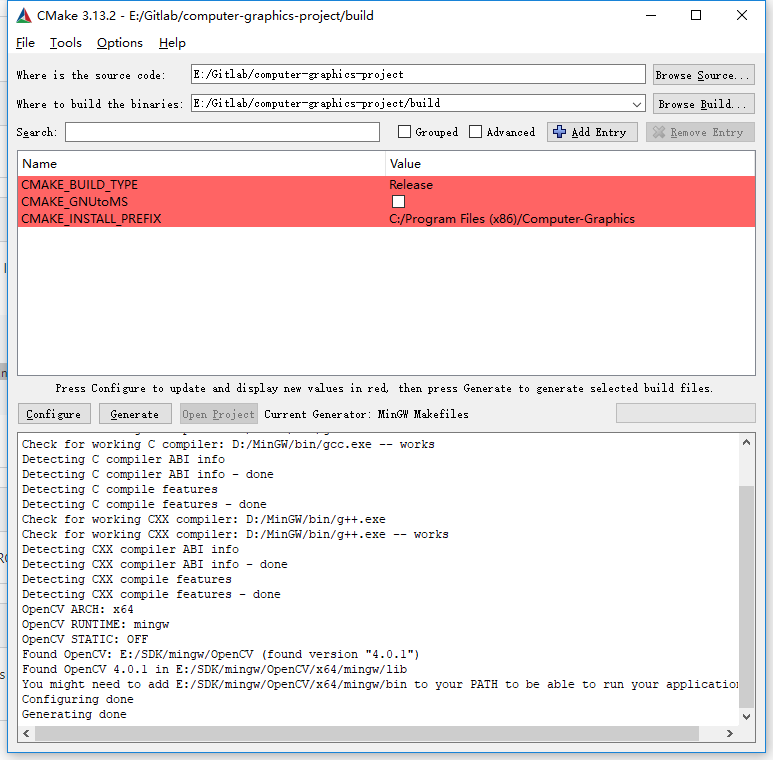The width and height of the screenshot is (773, 760).
Task: Click the Browse Source button
Action: pos(703,75)
